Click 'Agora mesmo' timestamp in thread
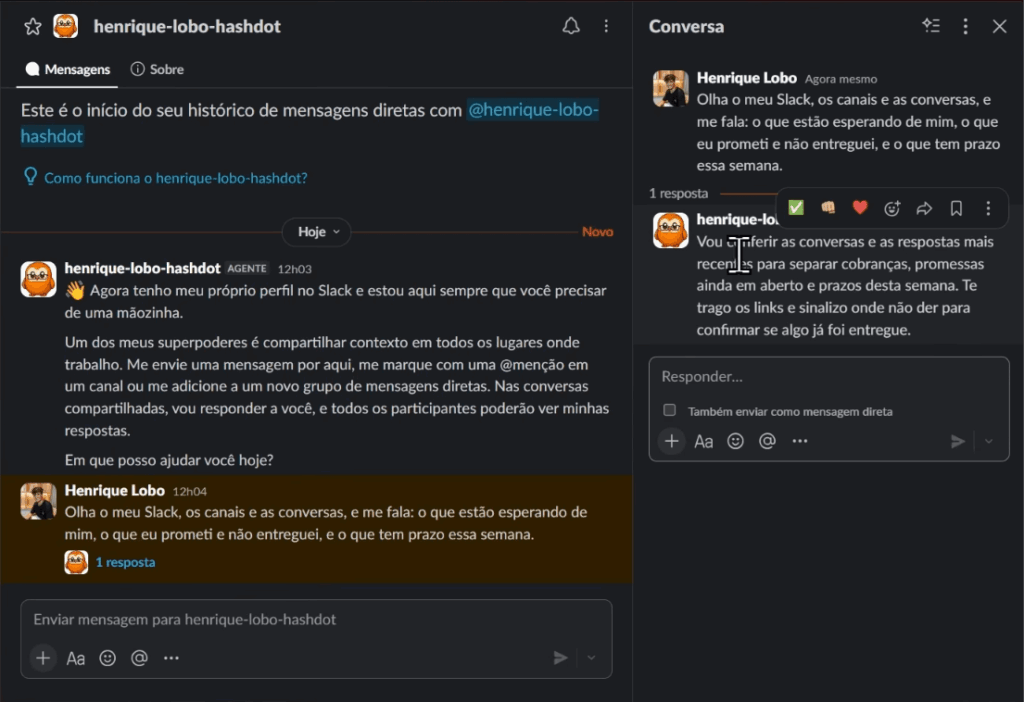 click(840, 79)
